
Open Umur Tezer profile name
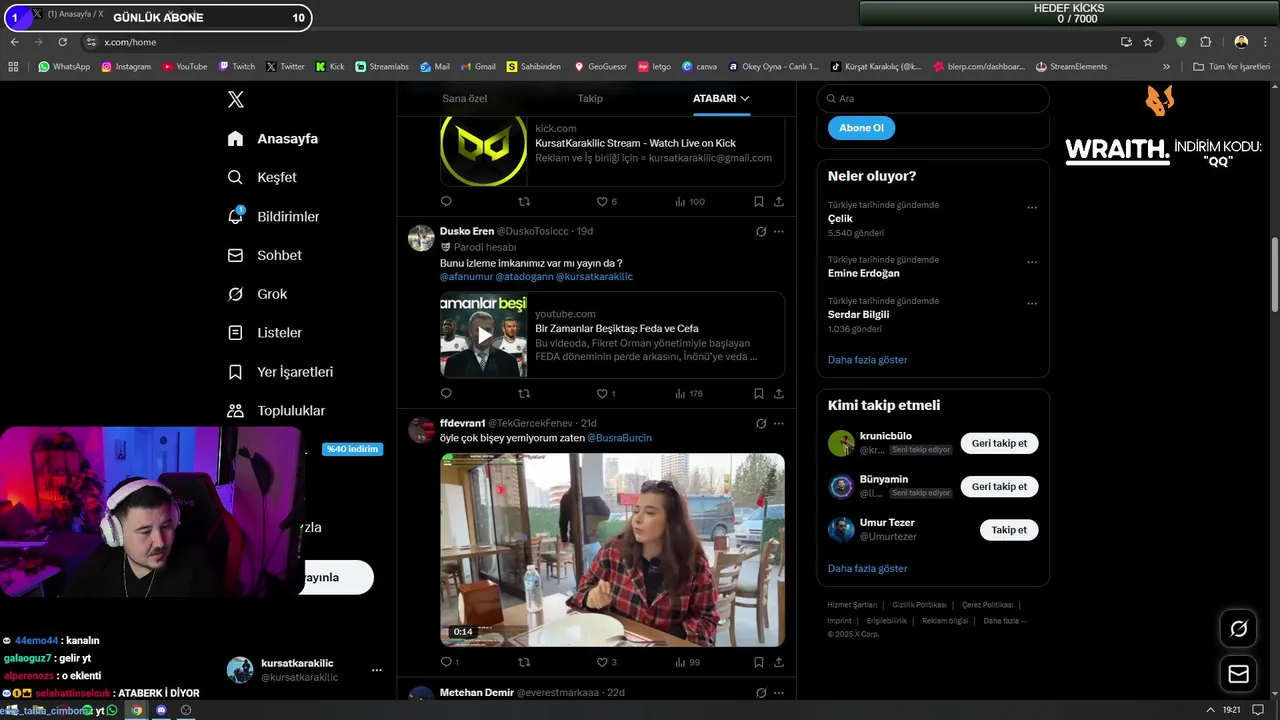point(887,522)
